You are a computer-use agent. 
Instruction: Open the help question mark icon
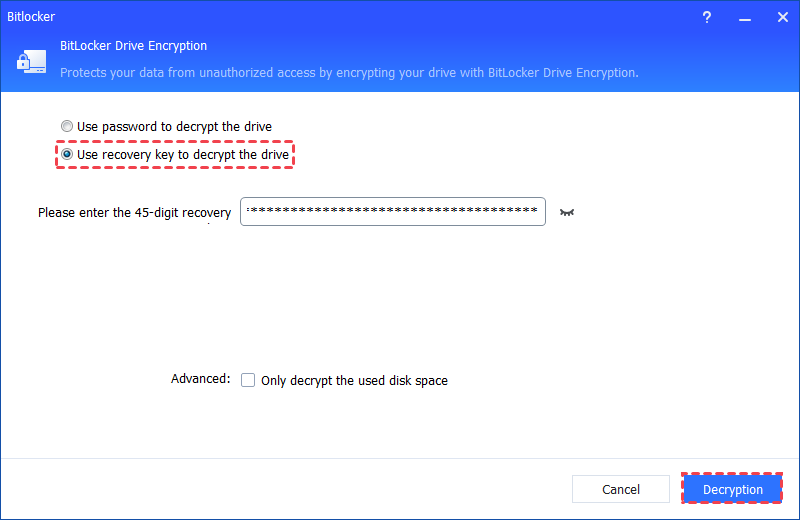(707, 17)
